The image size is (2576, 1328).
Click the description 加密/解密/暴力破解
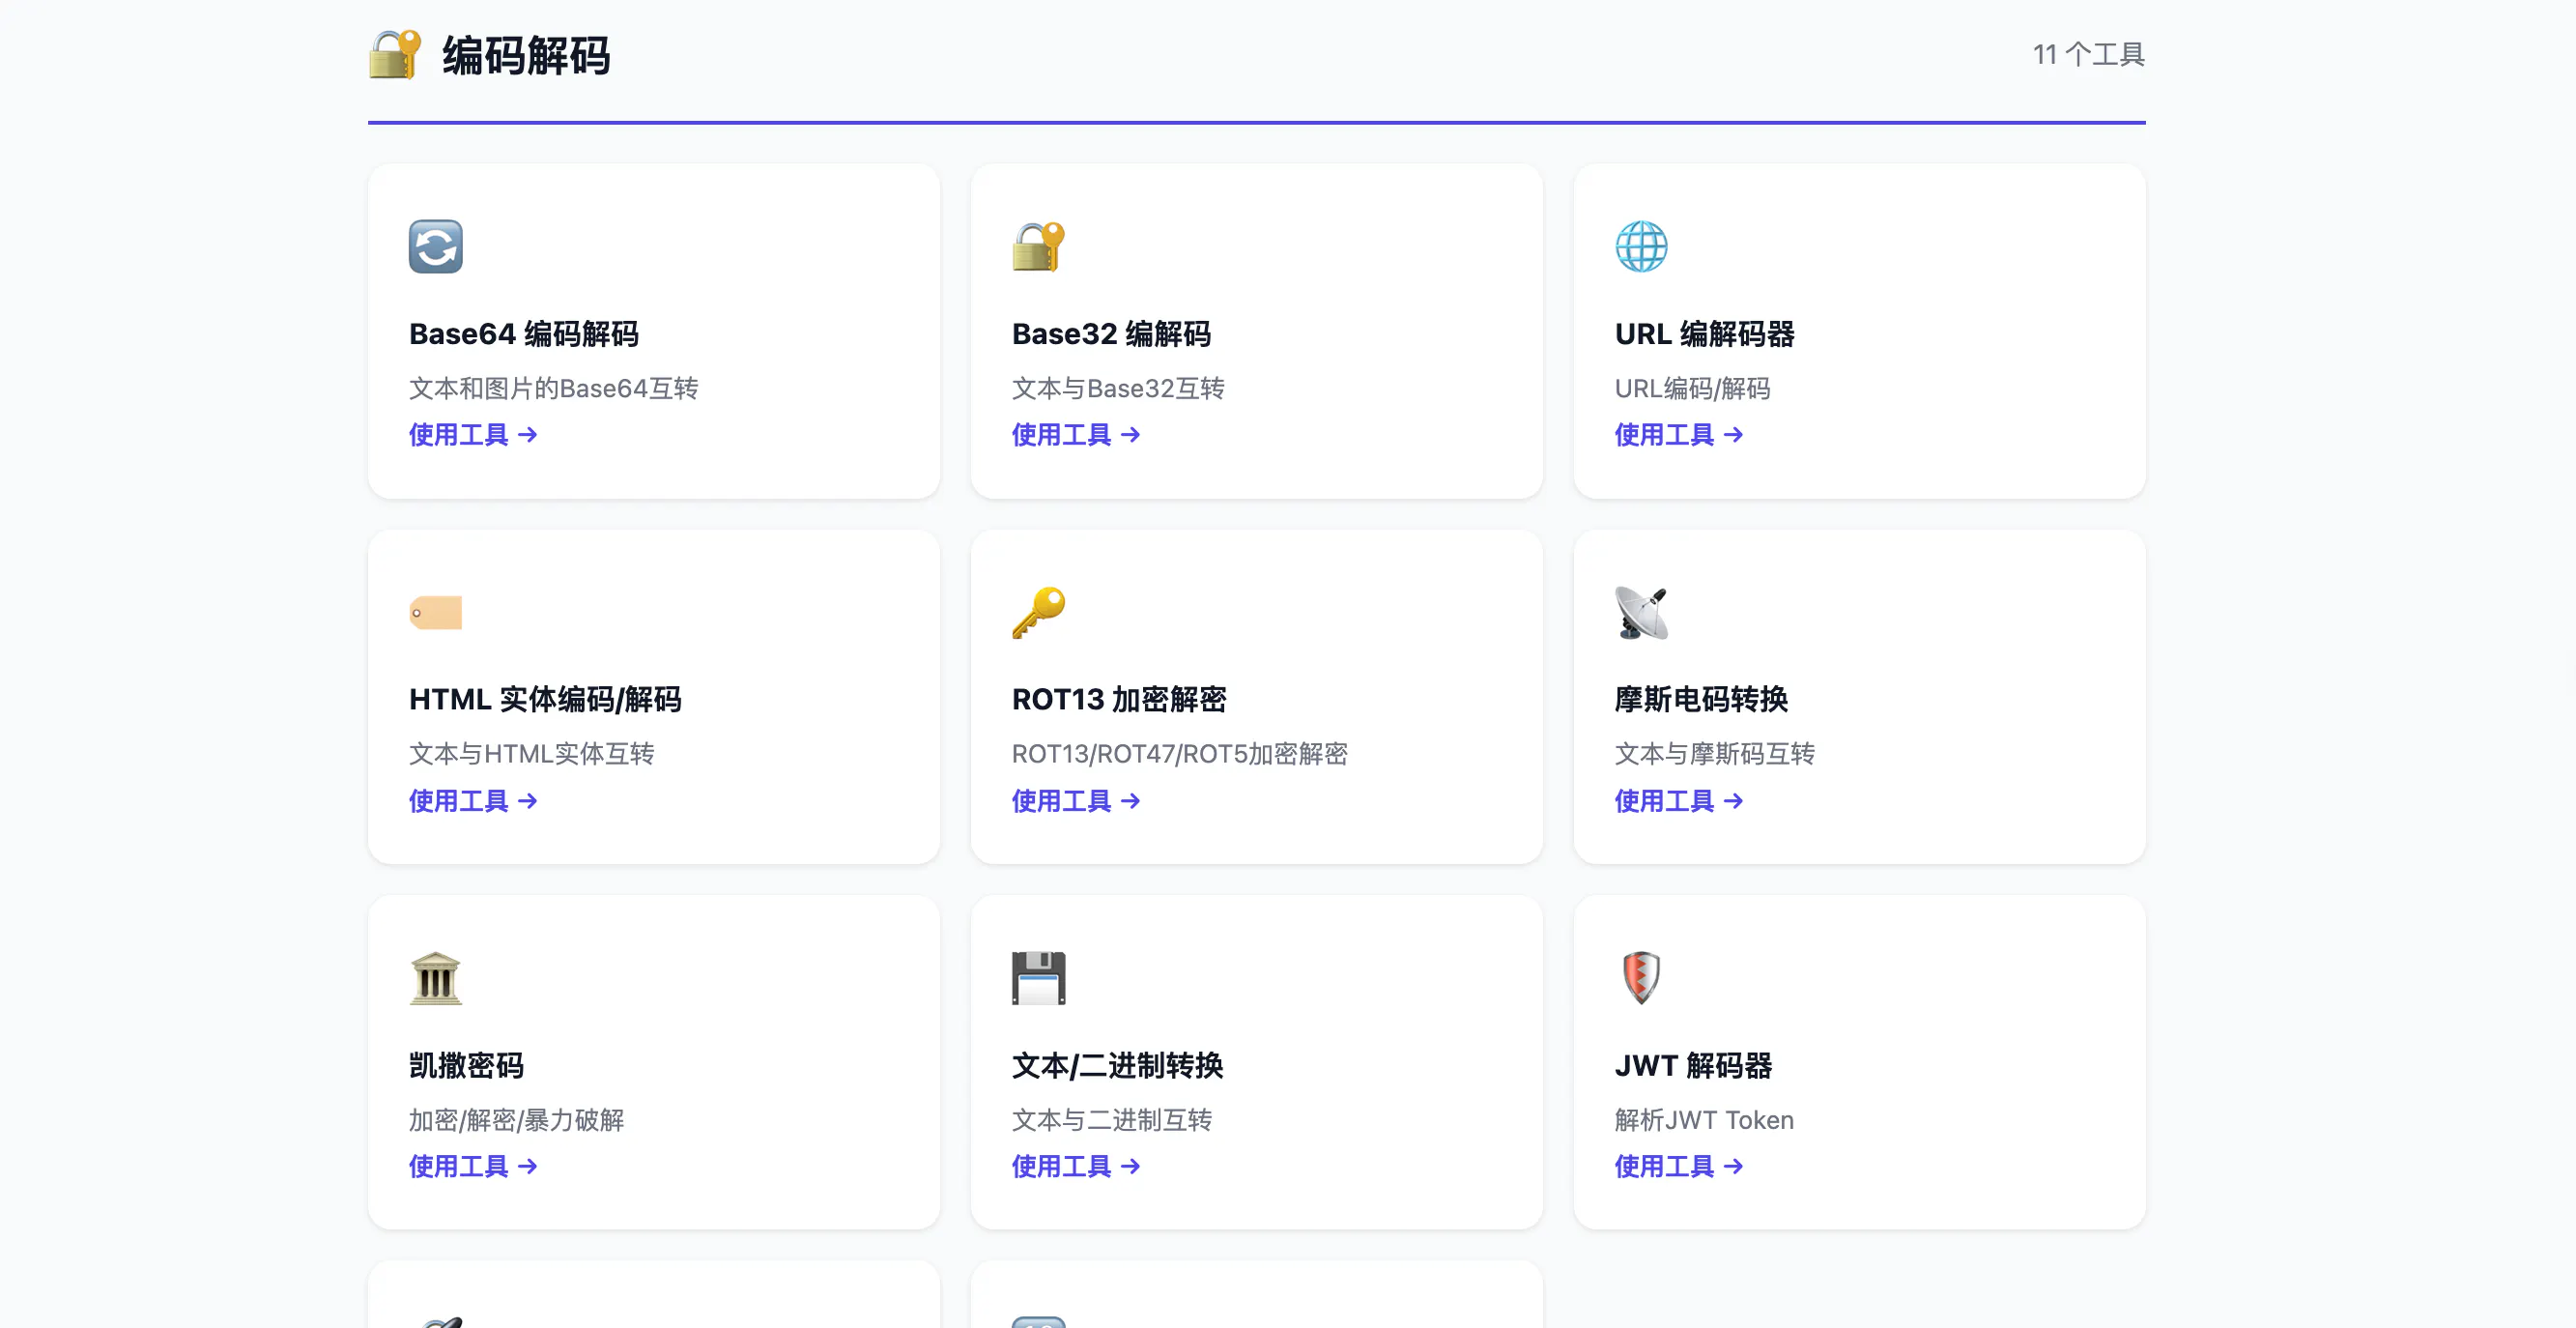click(517, 1120)
